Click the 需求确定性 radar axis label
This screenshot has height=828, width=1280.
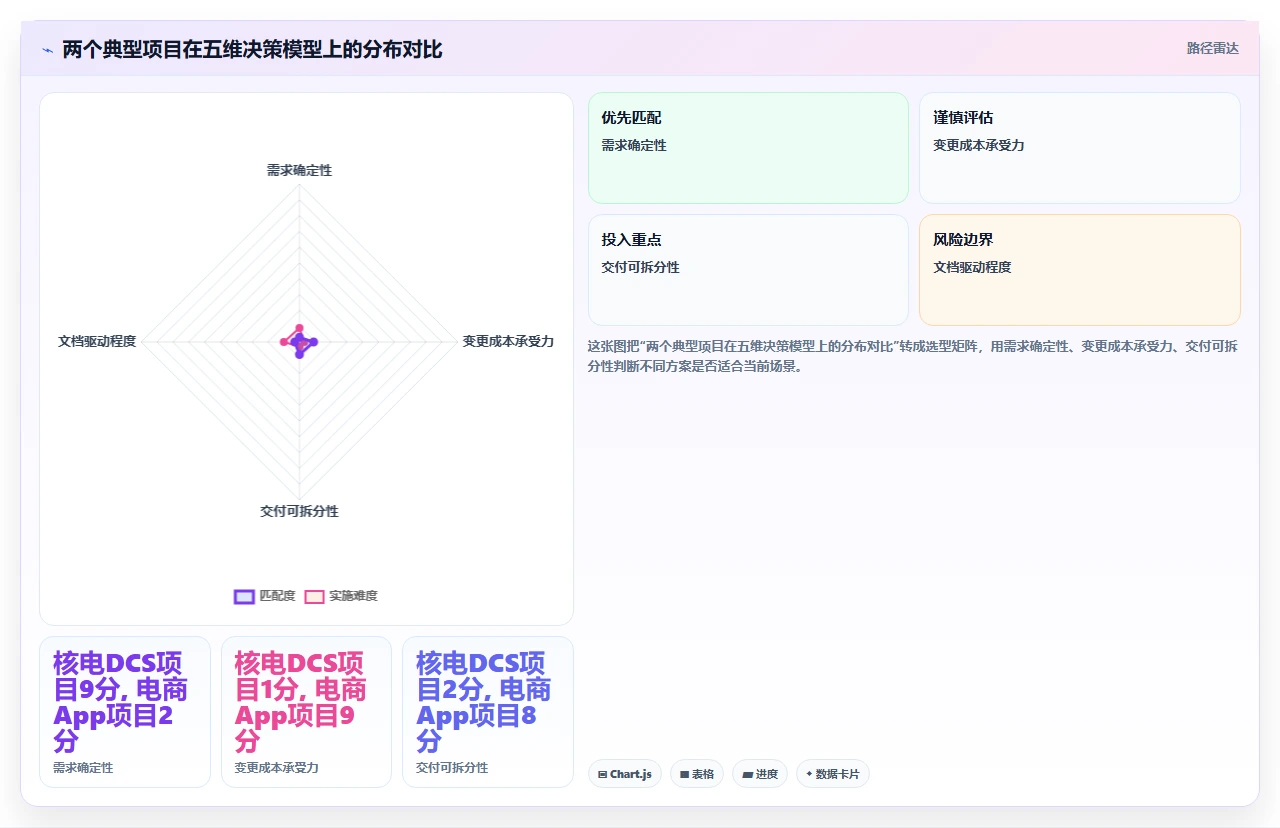point(299,170)
